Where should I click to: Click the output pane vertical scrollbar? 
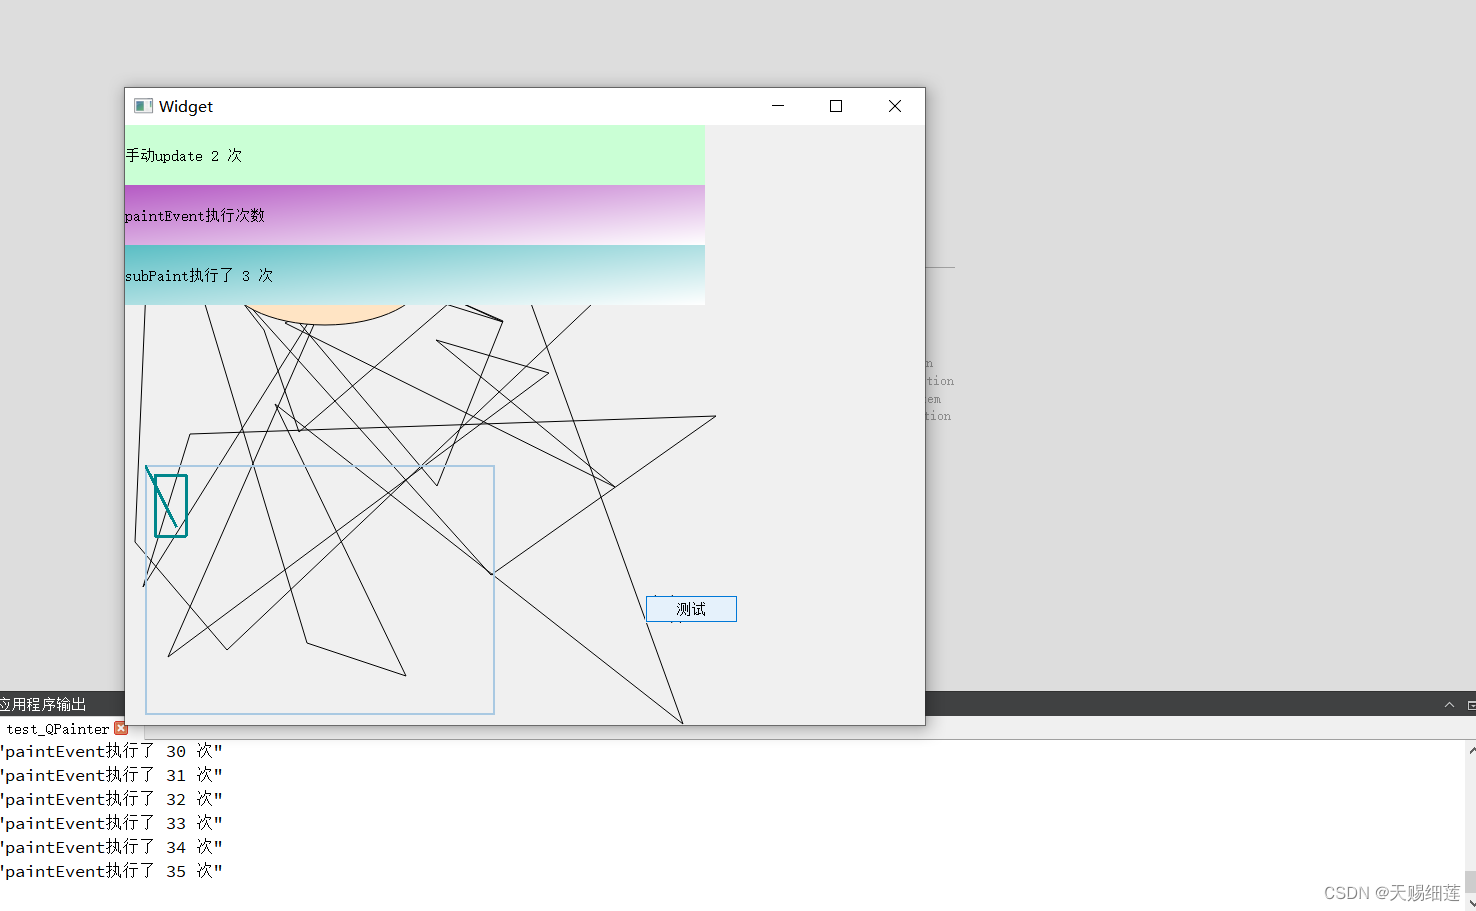point(1470,825)
